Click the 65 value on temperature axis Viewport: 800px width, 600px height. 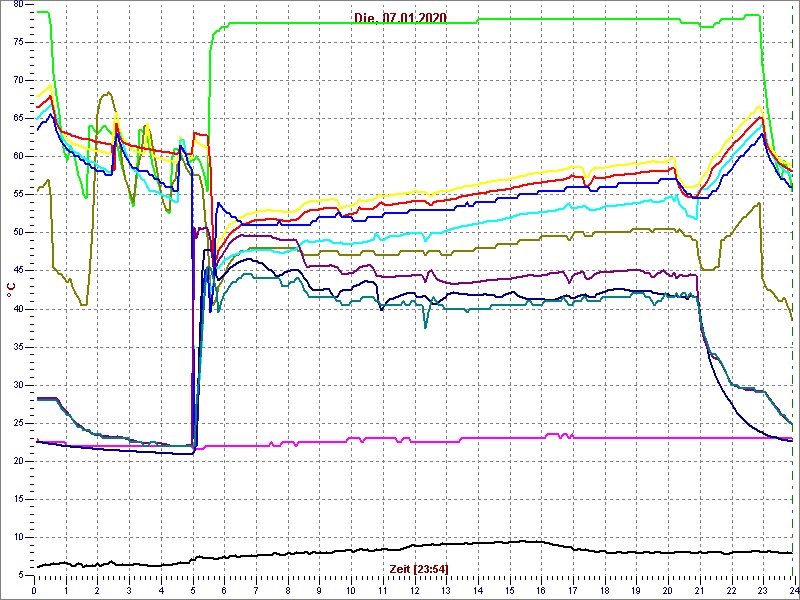(x=18, y=118)
